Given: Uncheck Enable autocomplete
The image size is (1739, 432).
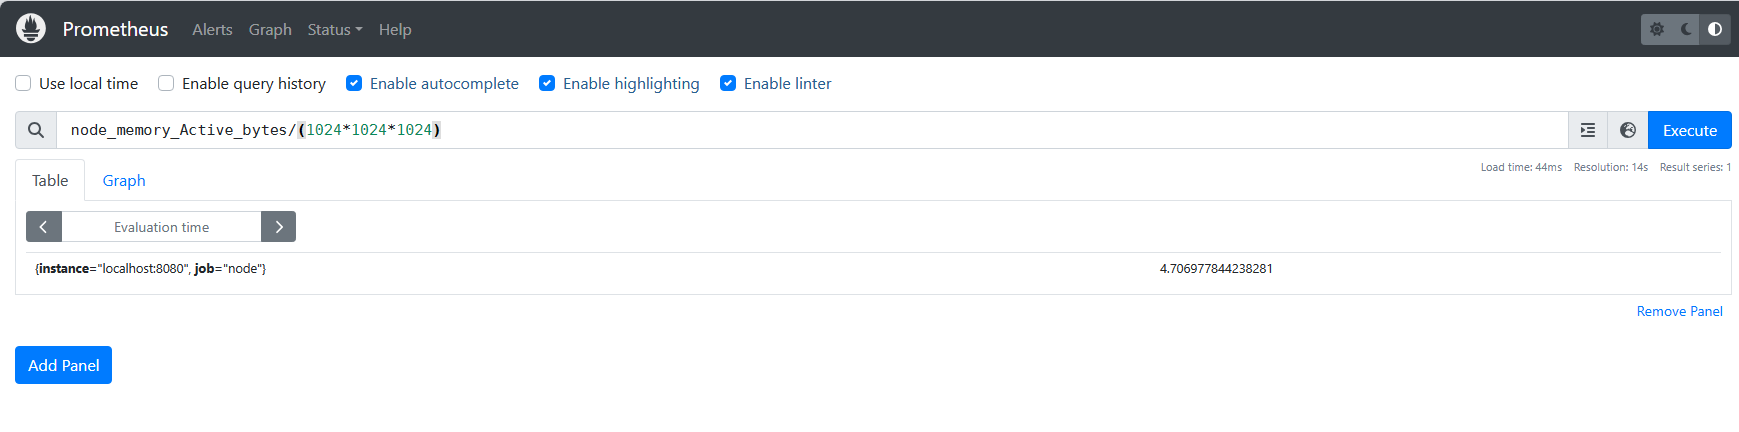Looking at the screenshot, I should pos(354,83).
